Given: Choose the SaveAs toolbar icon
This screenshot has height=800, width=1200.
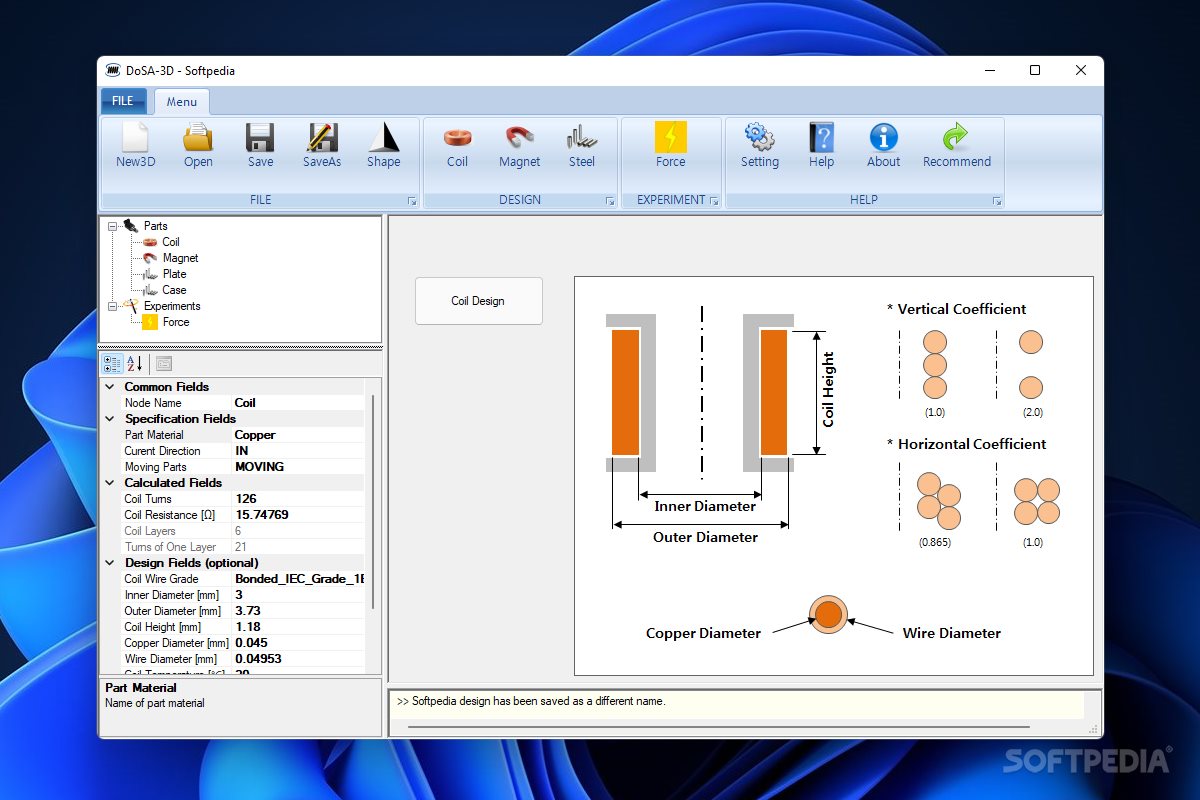Looking at the screenshot, I should point(322,137).
